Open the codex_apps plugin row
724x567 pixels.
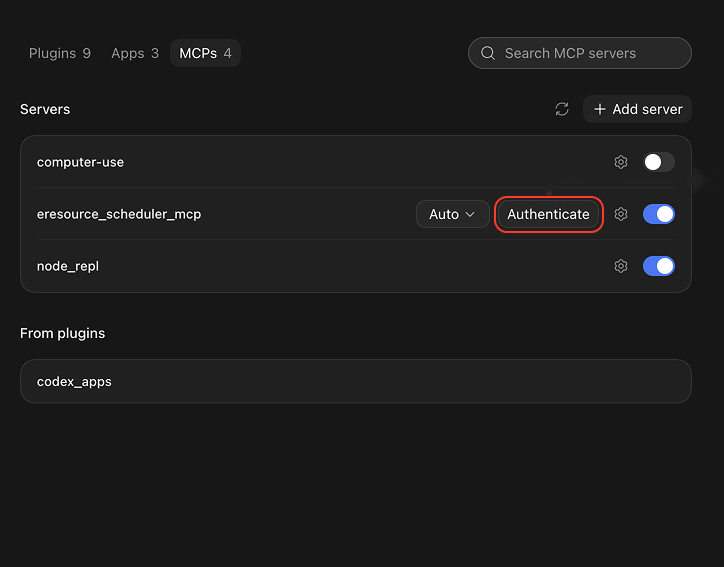[356, 381]
